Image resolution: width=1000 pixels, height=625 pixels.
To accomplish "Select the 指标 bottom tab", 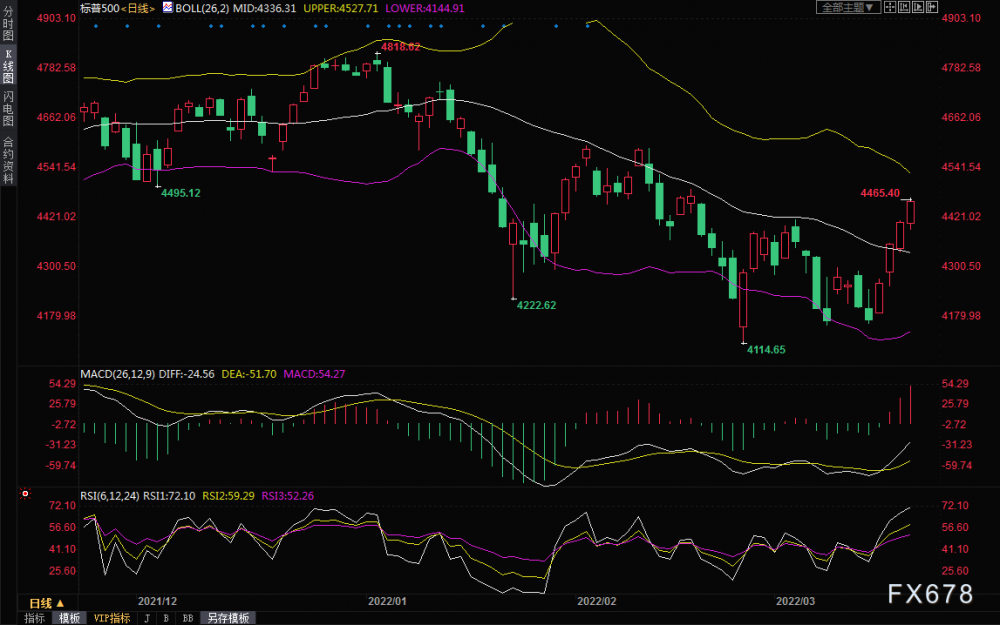I will [x=34, y=618].
